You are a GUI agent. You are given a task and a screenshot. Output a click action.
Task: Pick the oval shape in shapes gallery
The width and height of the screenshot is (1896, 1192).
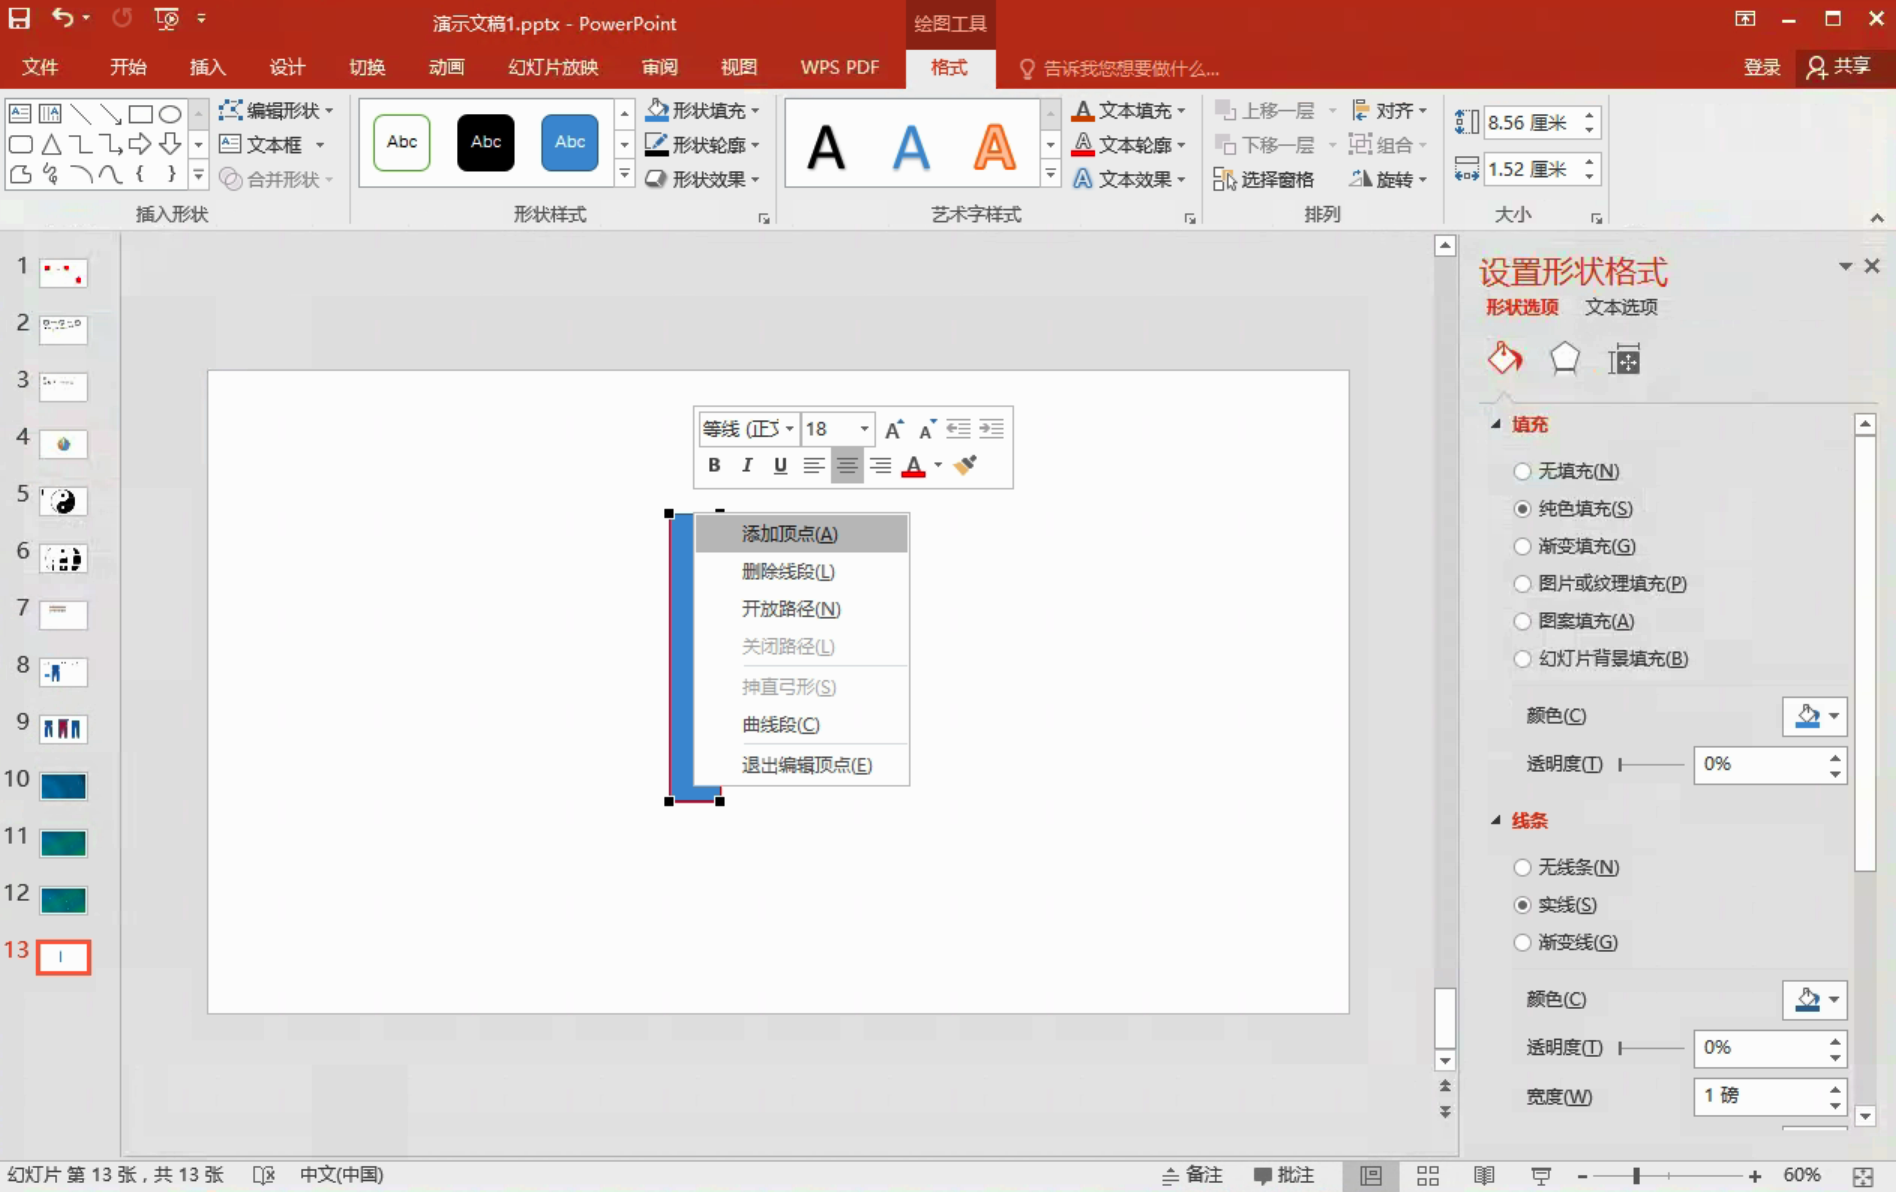coord(170,114)
